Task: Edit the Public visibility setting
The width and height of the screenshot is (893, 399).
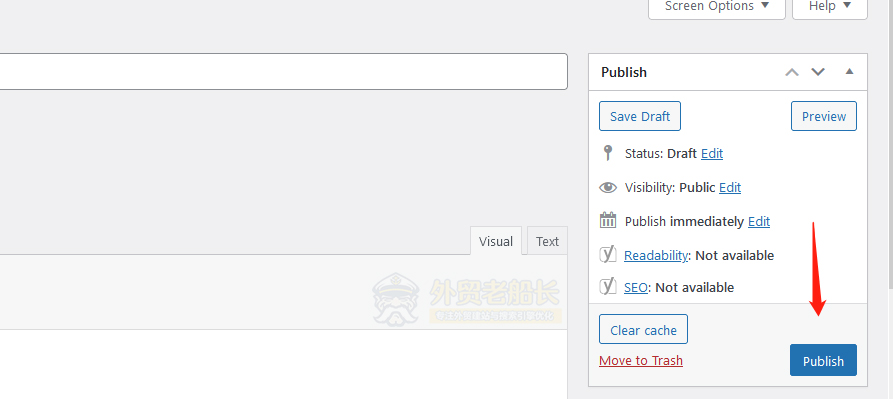Action: coord(730,187)
